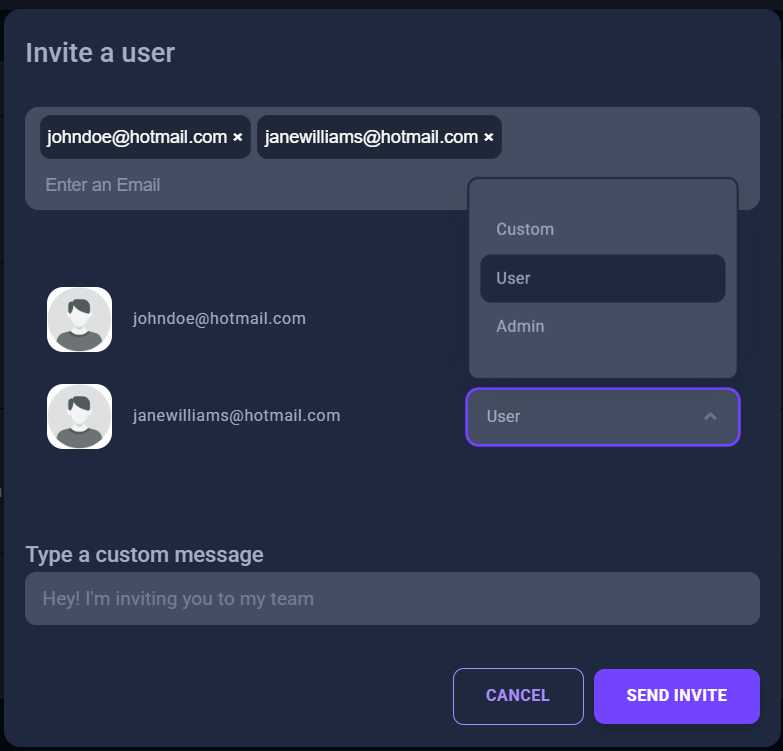Click the custom message text box
This screenshot has width=783, height=751.
[392, 599]
